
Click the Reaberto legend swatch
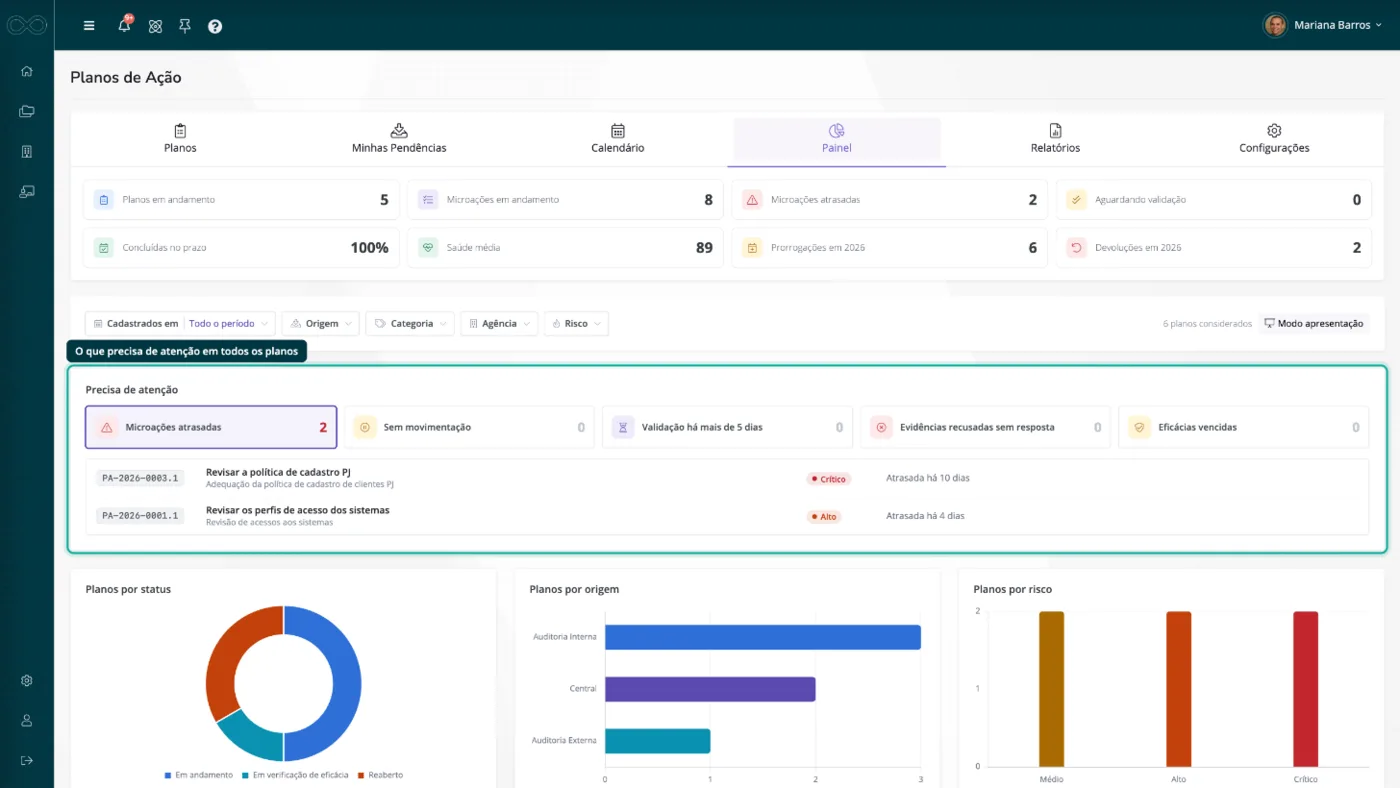click(x=361, y=775)
